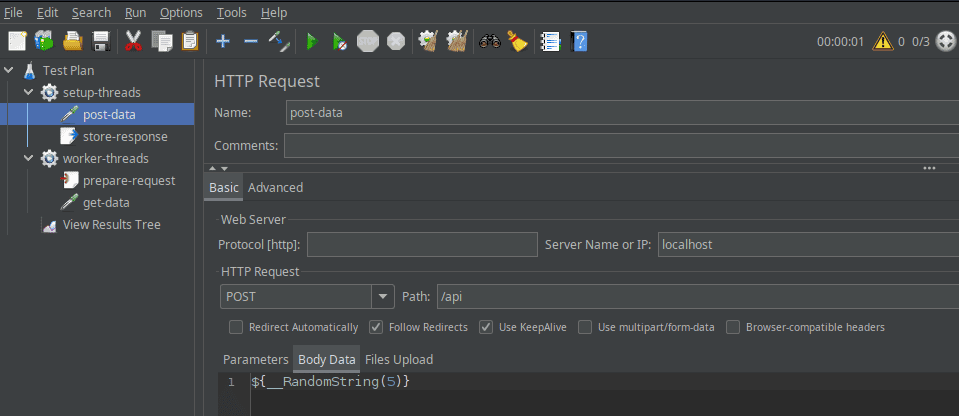Uncheck the Follow Redirects checkbox

[x=376, y=327]
